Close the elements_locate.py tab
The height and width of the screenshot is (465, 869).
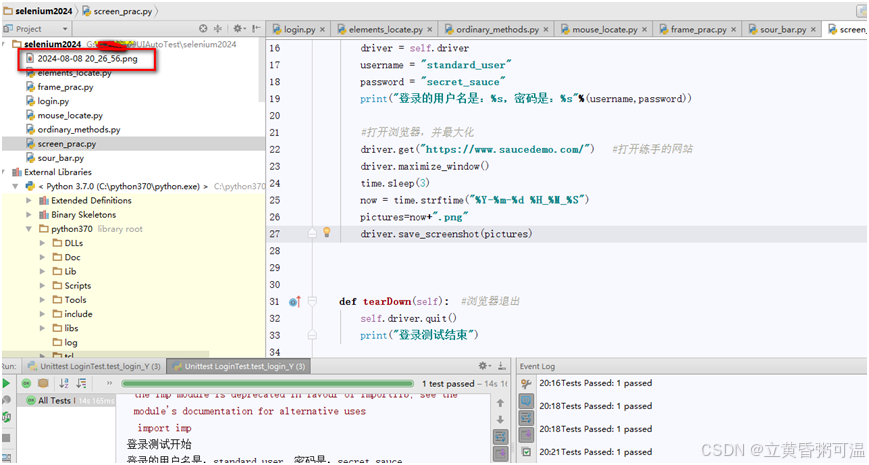point(430,29)
